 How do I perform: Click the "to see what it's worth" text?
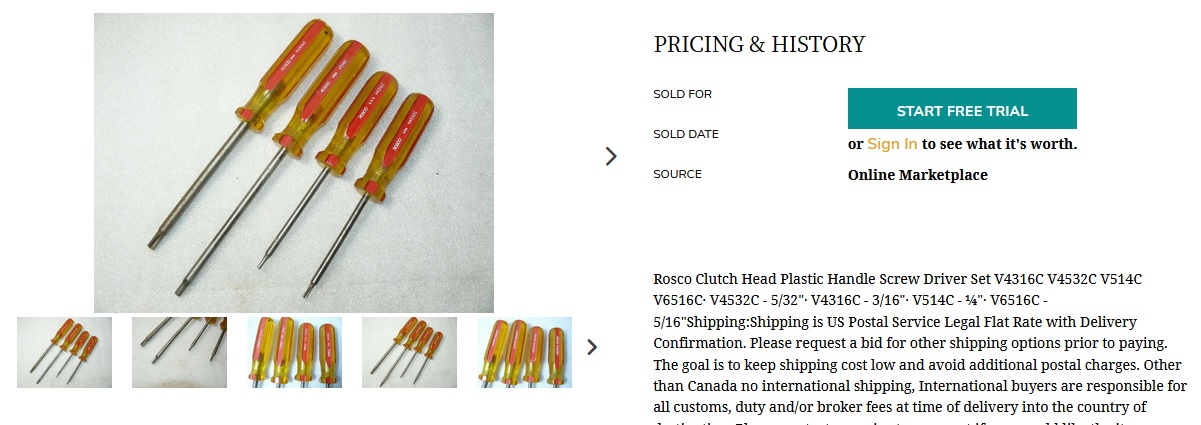point(999,144)
